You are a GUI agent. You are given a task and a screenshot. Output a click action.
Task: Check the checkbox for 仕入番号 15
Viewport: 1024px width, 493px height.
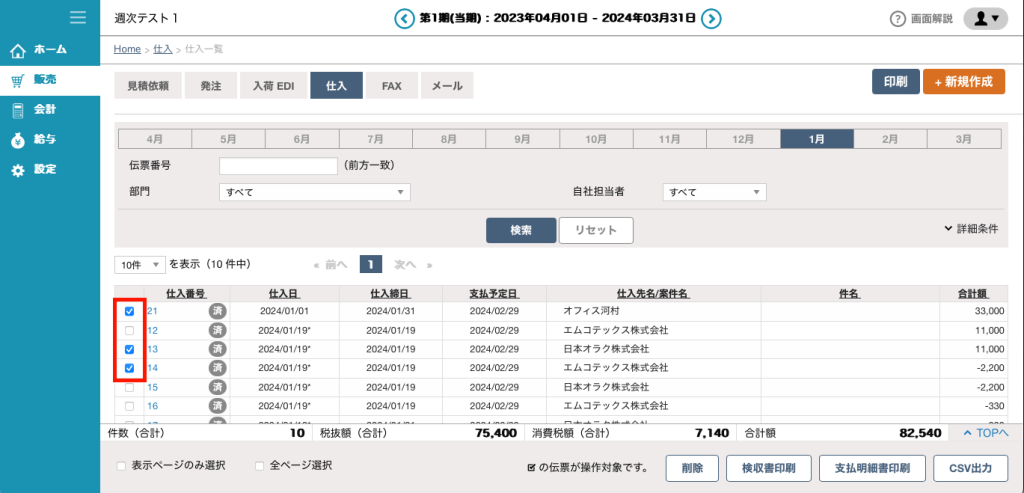click(x=129, y=387)
